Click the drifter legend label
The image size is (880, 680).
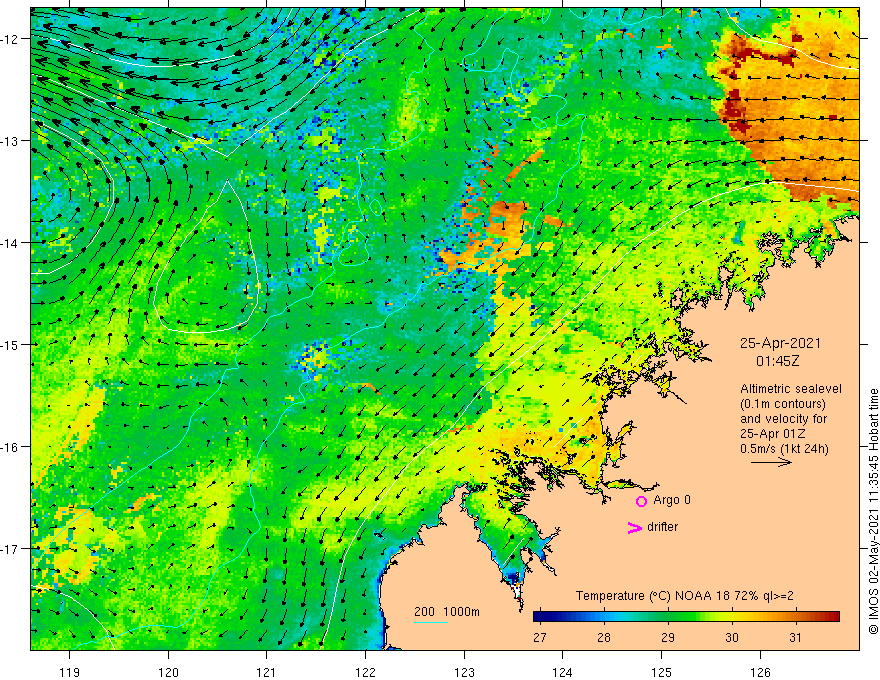point(662,527)
